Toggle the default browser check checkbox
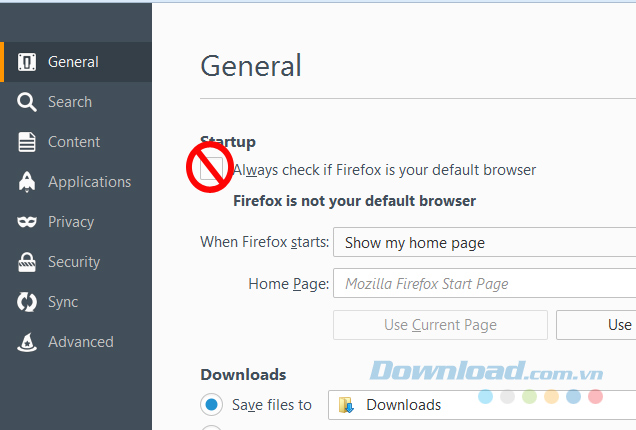 (211, 170)
